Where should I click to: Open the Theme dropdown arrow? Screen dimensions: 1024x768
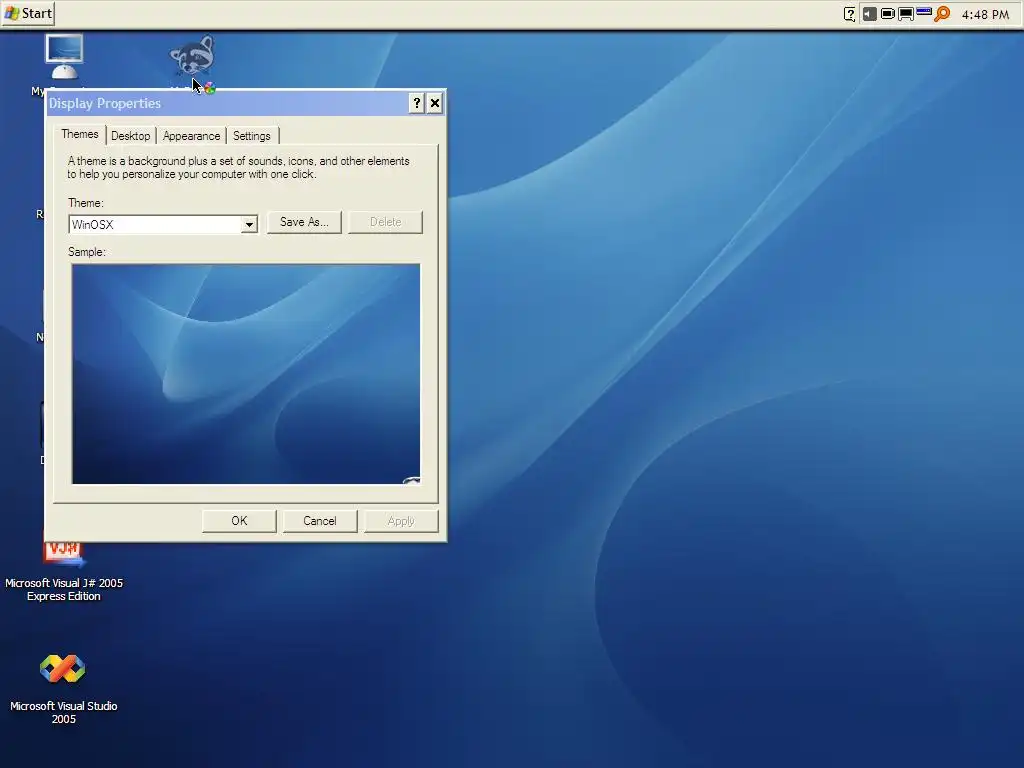[249, 225]
